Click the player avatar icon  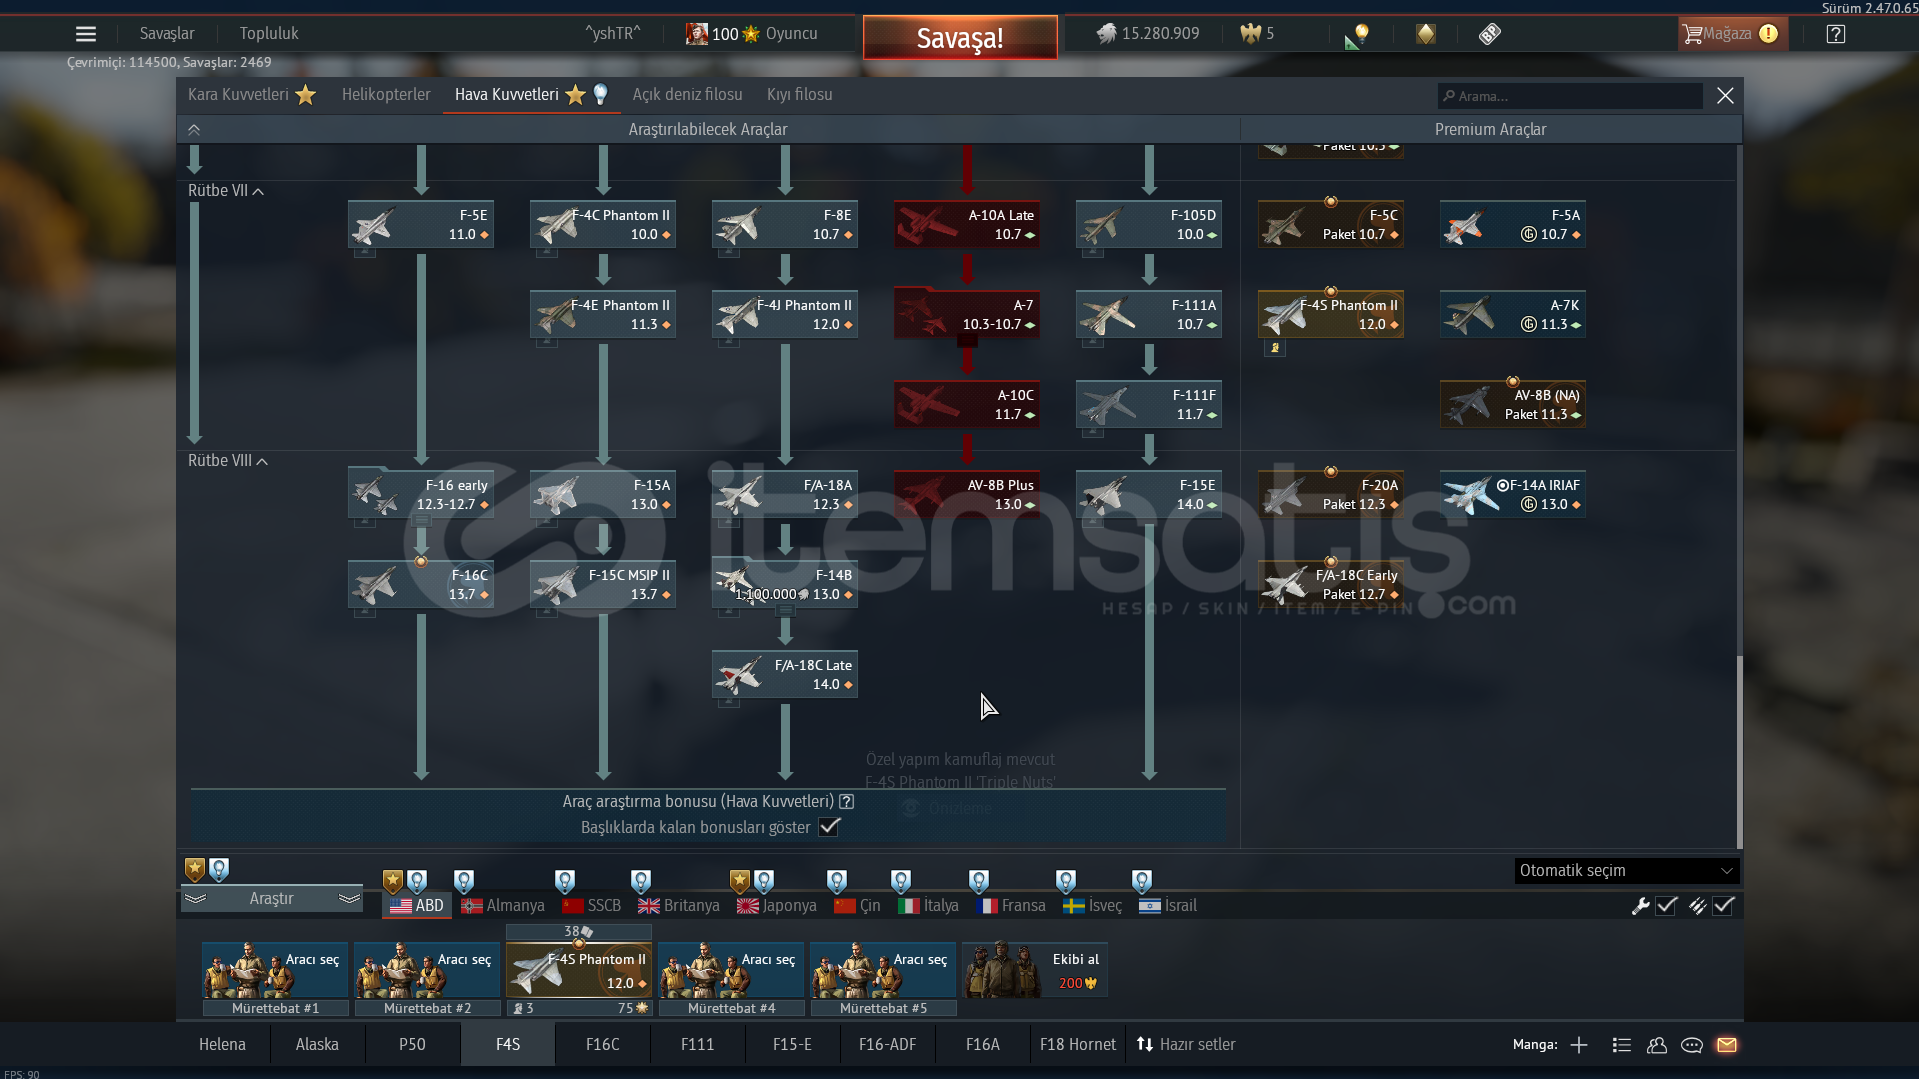click(696, 34)
